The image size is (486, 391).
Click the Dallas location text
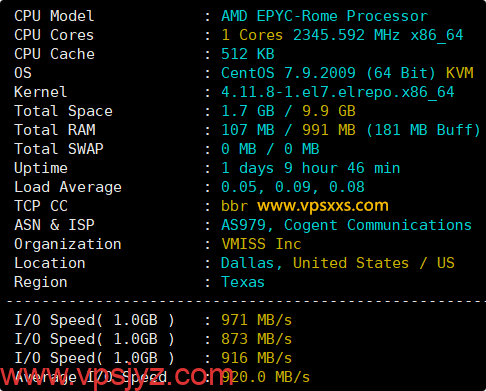pos(251,263)
